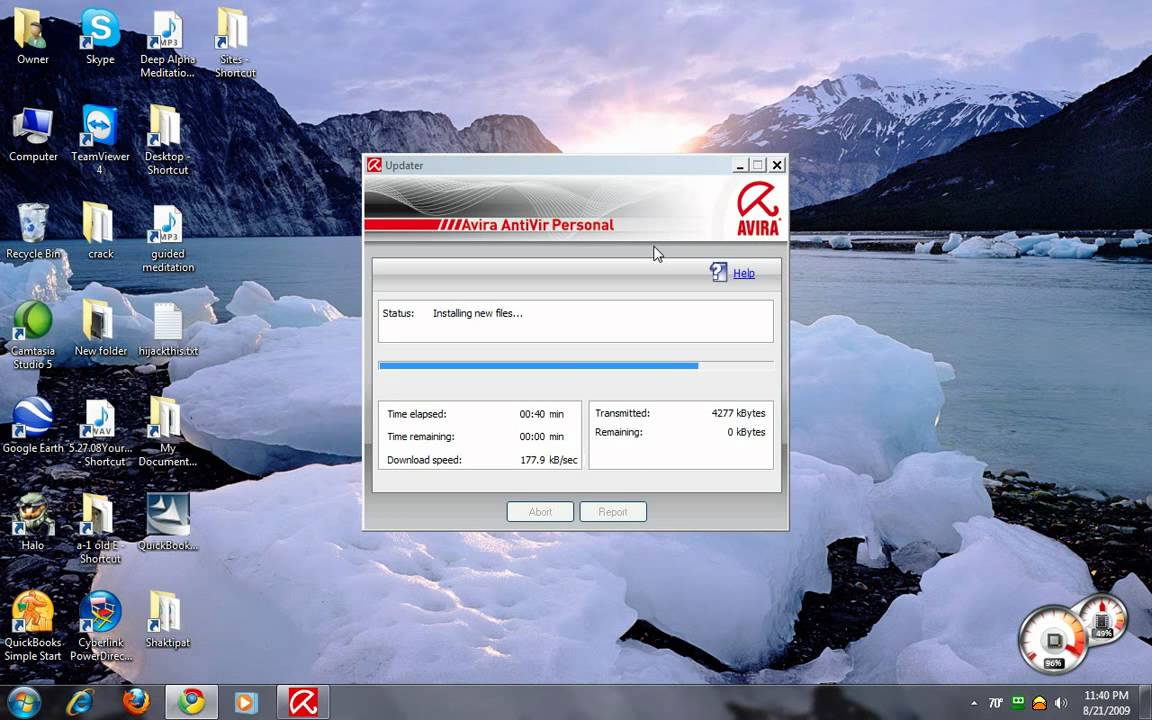
Task: Click the CPU meter gadget gauge
Action: (1055, 638)
